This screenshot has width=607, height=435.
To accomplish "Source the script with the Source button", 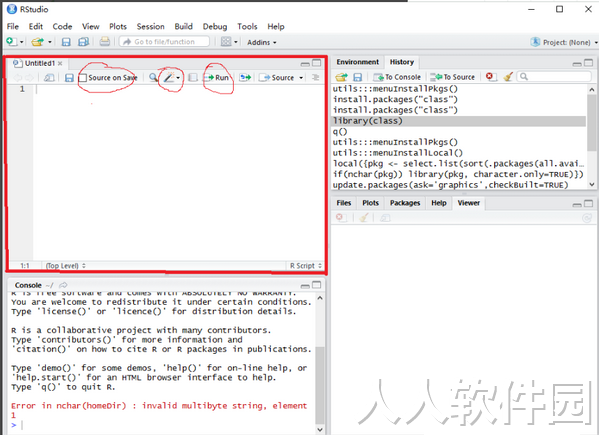I will point(276,78).
